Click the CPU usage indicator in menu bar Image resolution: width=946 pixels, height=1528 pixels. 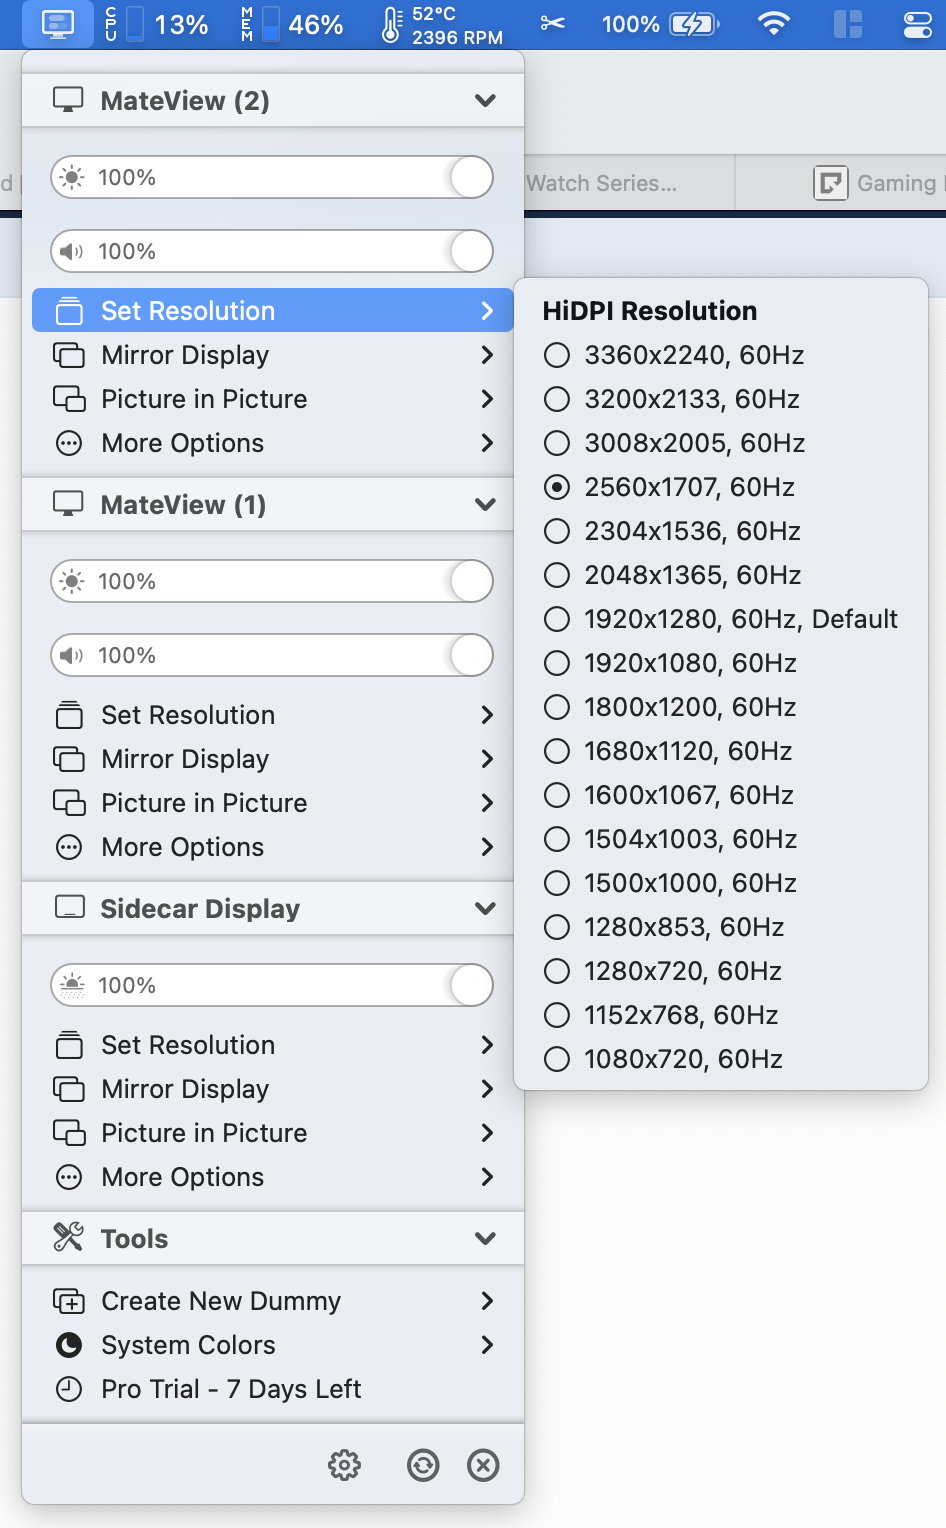click(156, 24)
